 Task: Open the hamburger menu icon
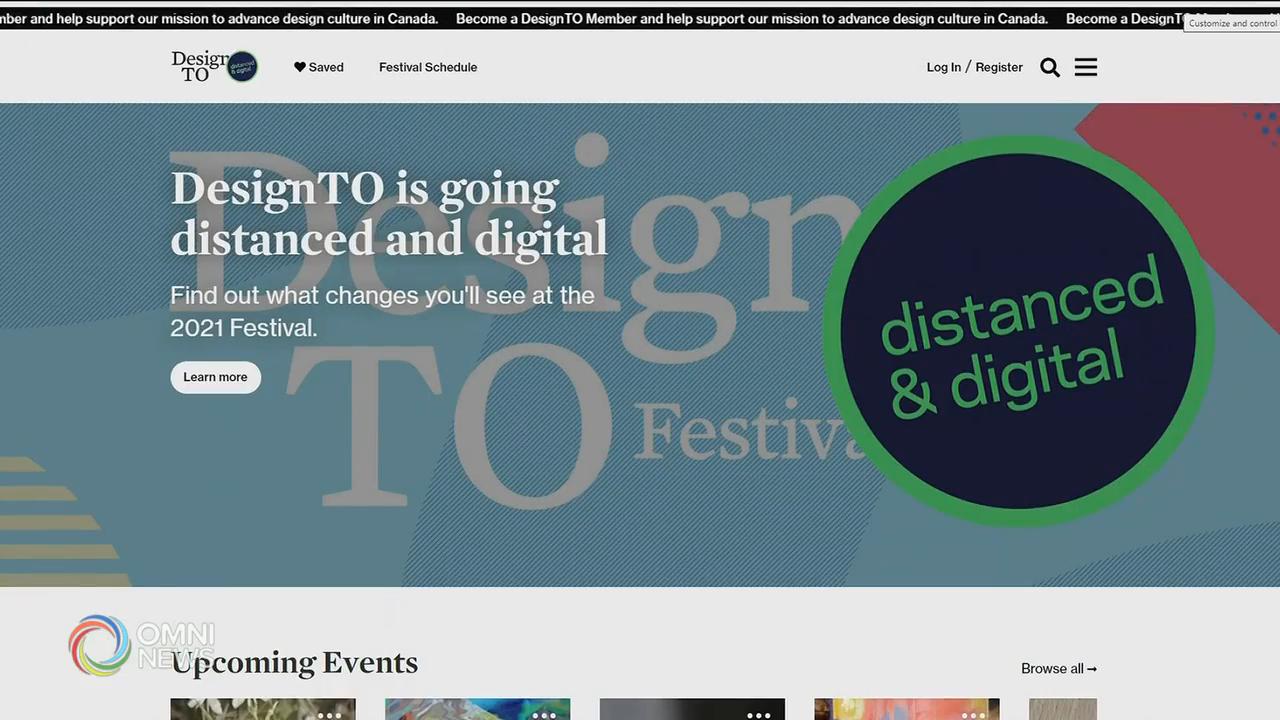pyautogui.click(x=1086, y=67)
